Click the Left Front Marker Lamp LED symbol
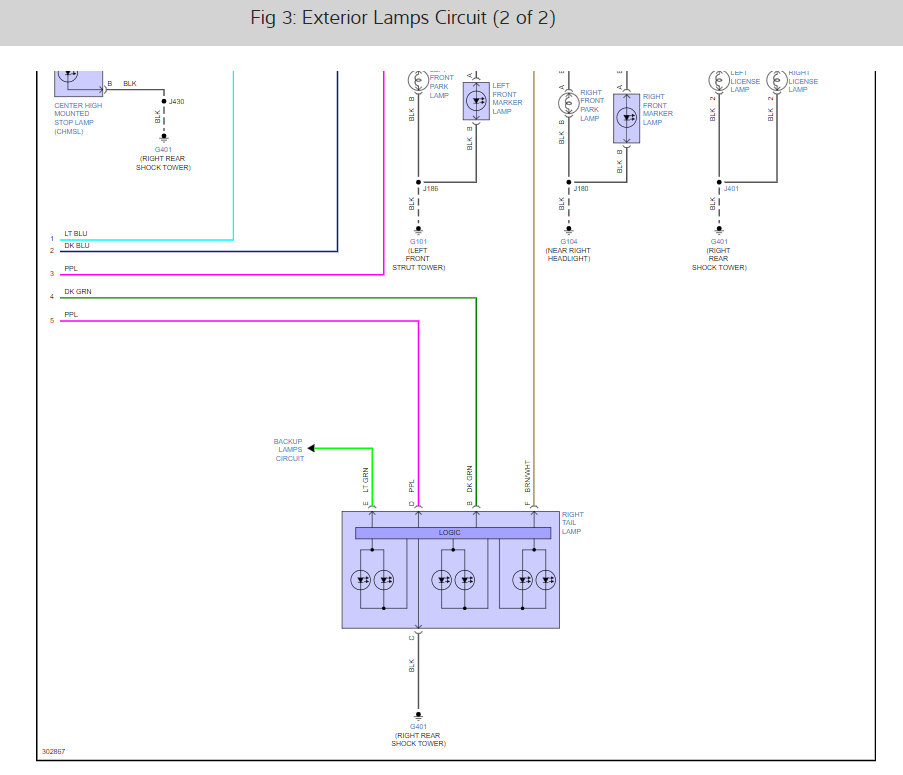 click(476, 101)
